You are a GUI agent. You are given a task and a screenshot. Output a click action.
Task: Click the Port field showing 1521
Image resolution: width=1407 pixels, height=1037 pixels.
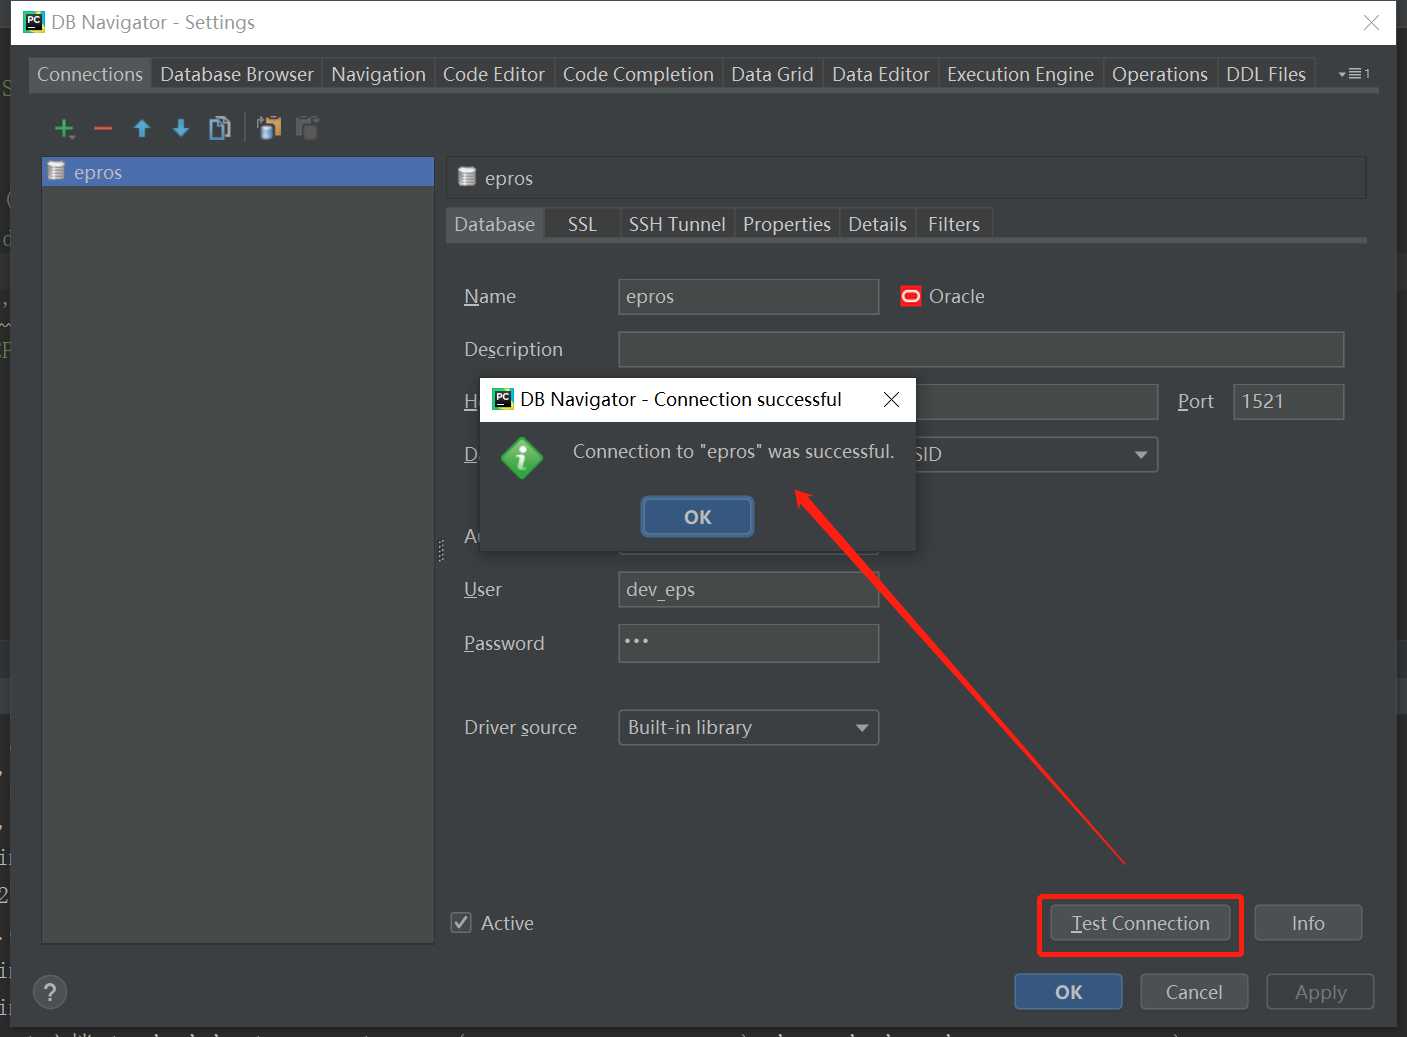pos(1288,402)
